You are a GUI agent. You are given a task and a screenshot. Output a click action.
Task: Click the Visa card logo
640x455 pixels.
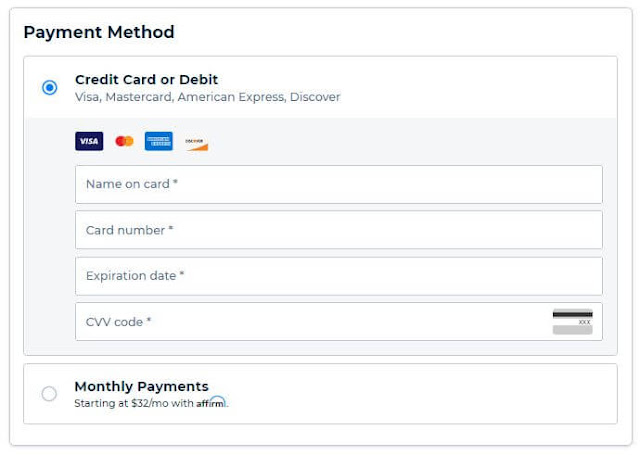pos(89,141)
